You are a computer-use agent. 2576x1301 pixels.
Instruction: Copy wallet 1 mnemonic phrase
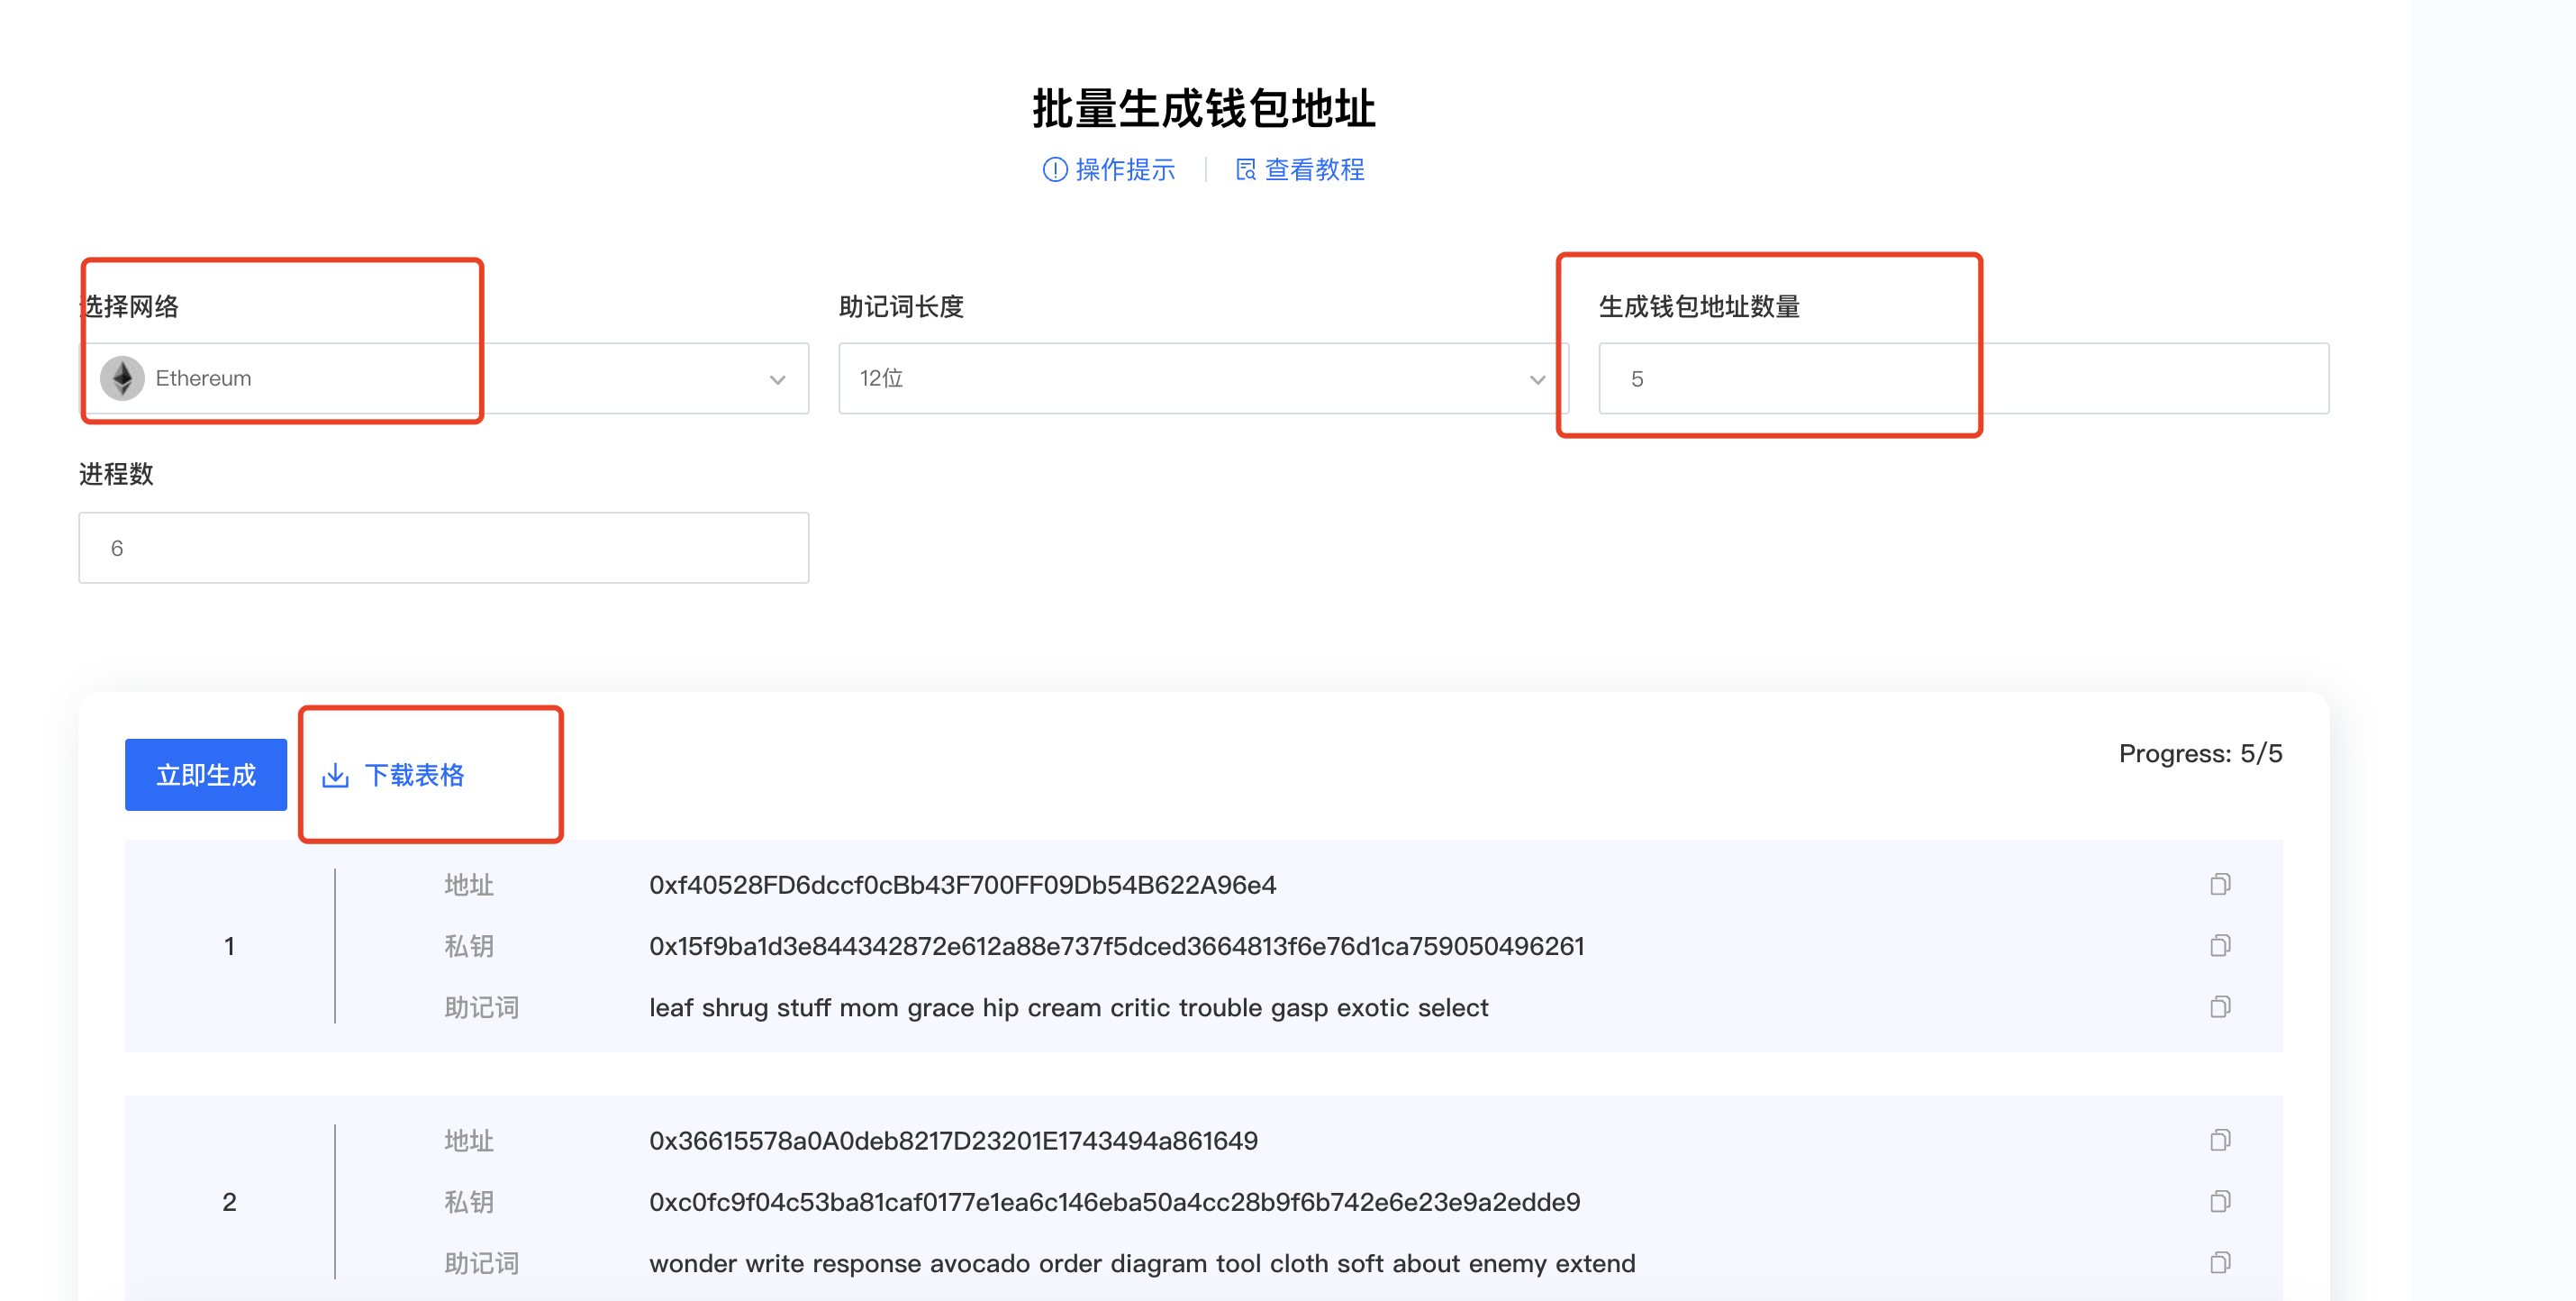coord(2220,1006)
